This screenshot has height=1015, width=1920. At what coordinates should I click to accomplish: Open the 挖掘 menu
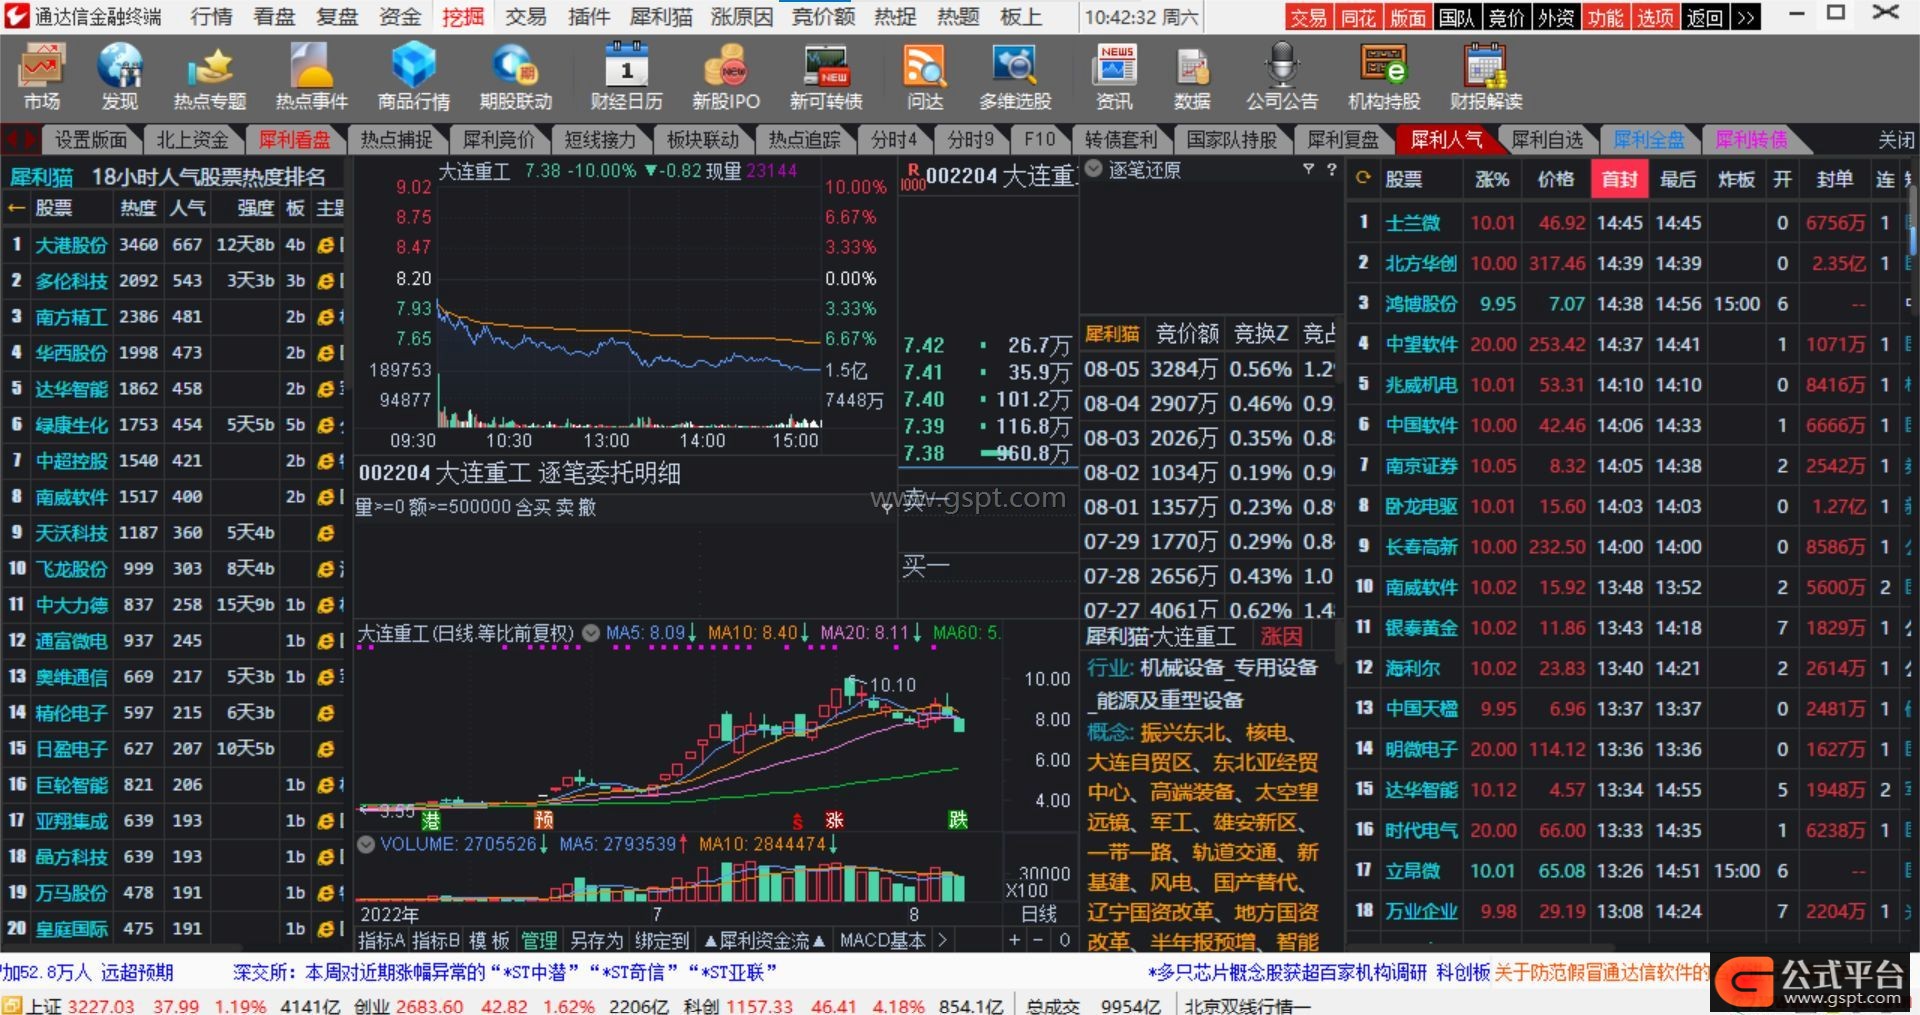463,17
